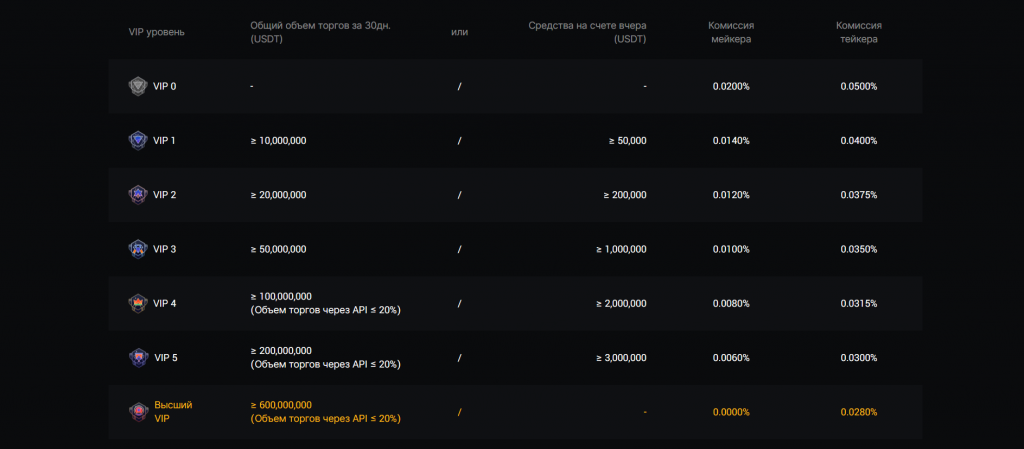Click the VIP 1 ≥ 10,000,000 volume cell
Image resolution: width=1024 pixels, height=449 pixels.
tap(278, 140)
